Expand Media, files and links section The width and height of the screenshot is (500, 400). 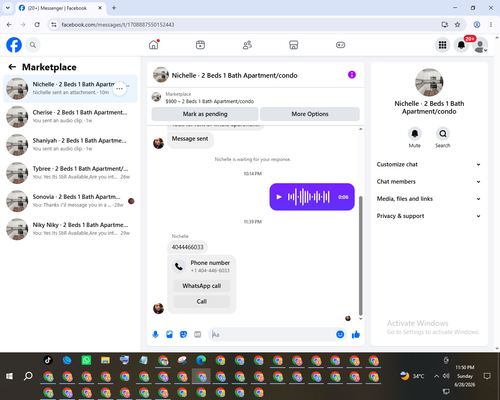tap(429, 199)
